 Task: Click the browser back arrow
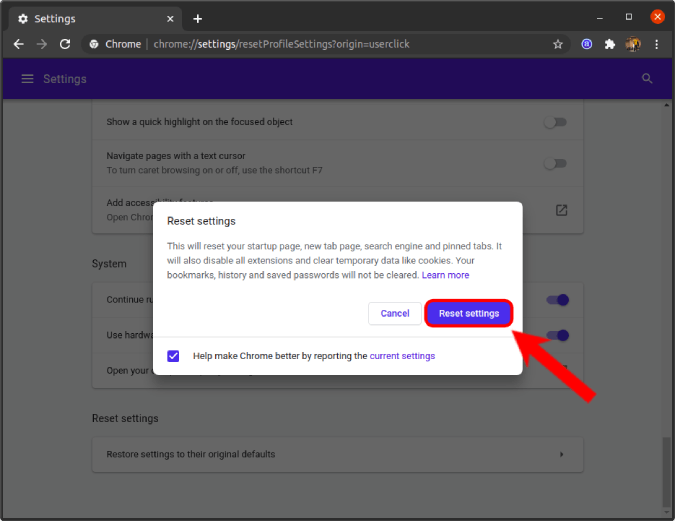pyautogui.click(x=19, y=44)
